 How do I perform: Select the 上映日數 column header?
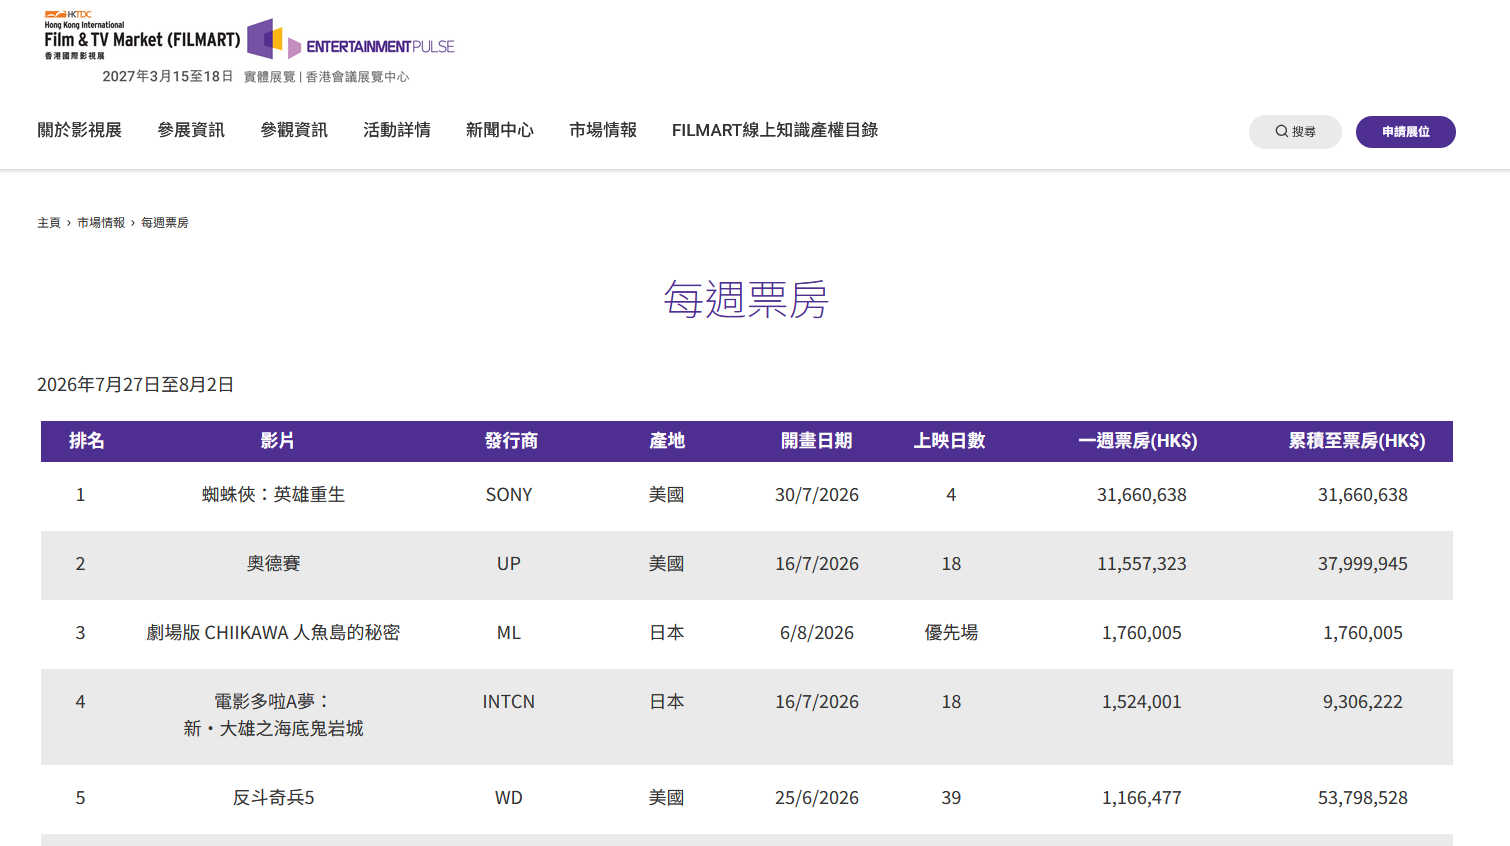(x=949, y=441)
